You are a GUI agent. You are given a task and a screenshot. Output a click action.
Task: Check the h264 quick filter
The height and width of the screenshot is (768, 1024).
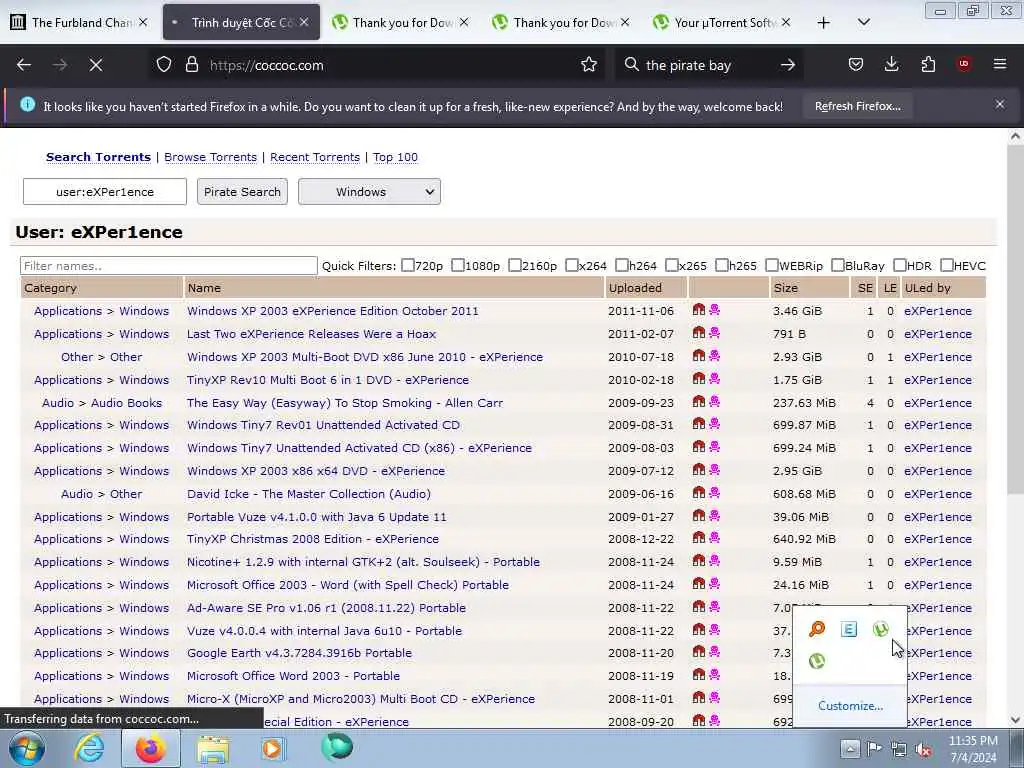pos(622,265)
